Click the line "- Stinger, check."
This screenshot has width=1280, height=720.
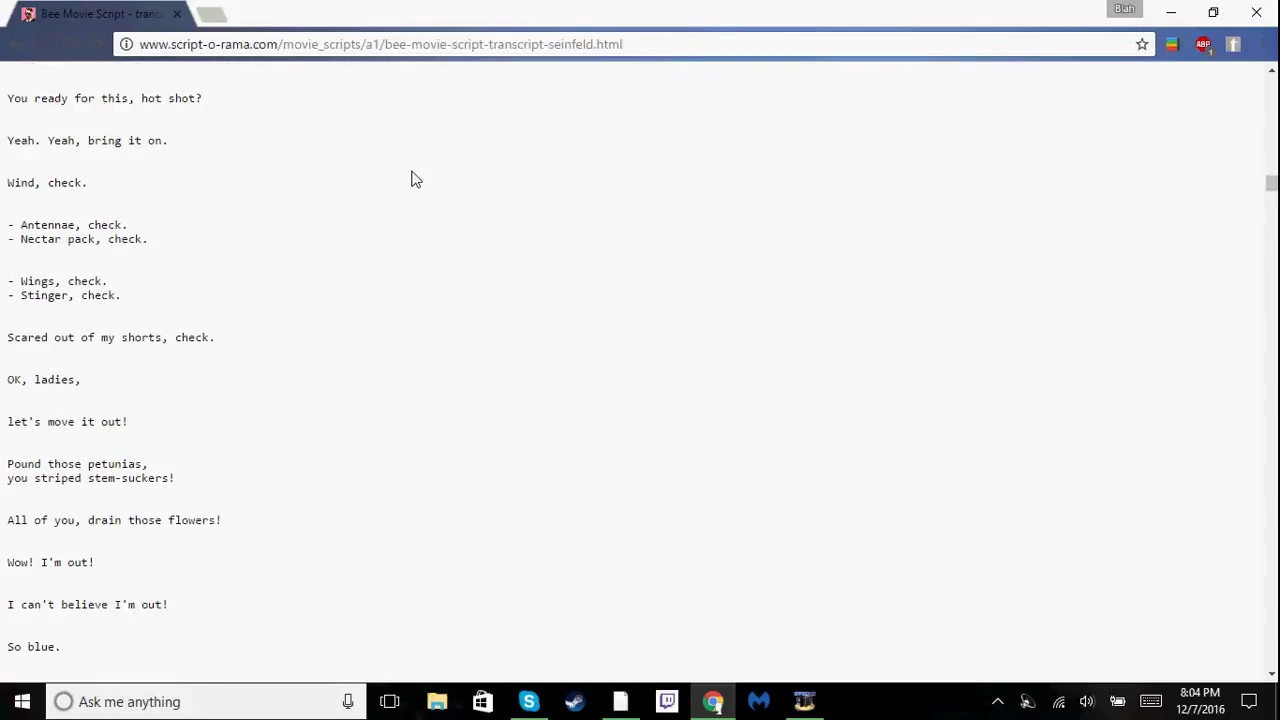coord(64,295)
